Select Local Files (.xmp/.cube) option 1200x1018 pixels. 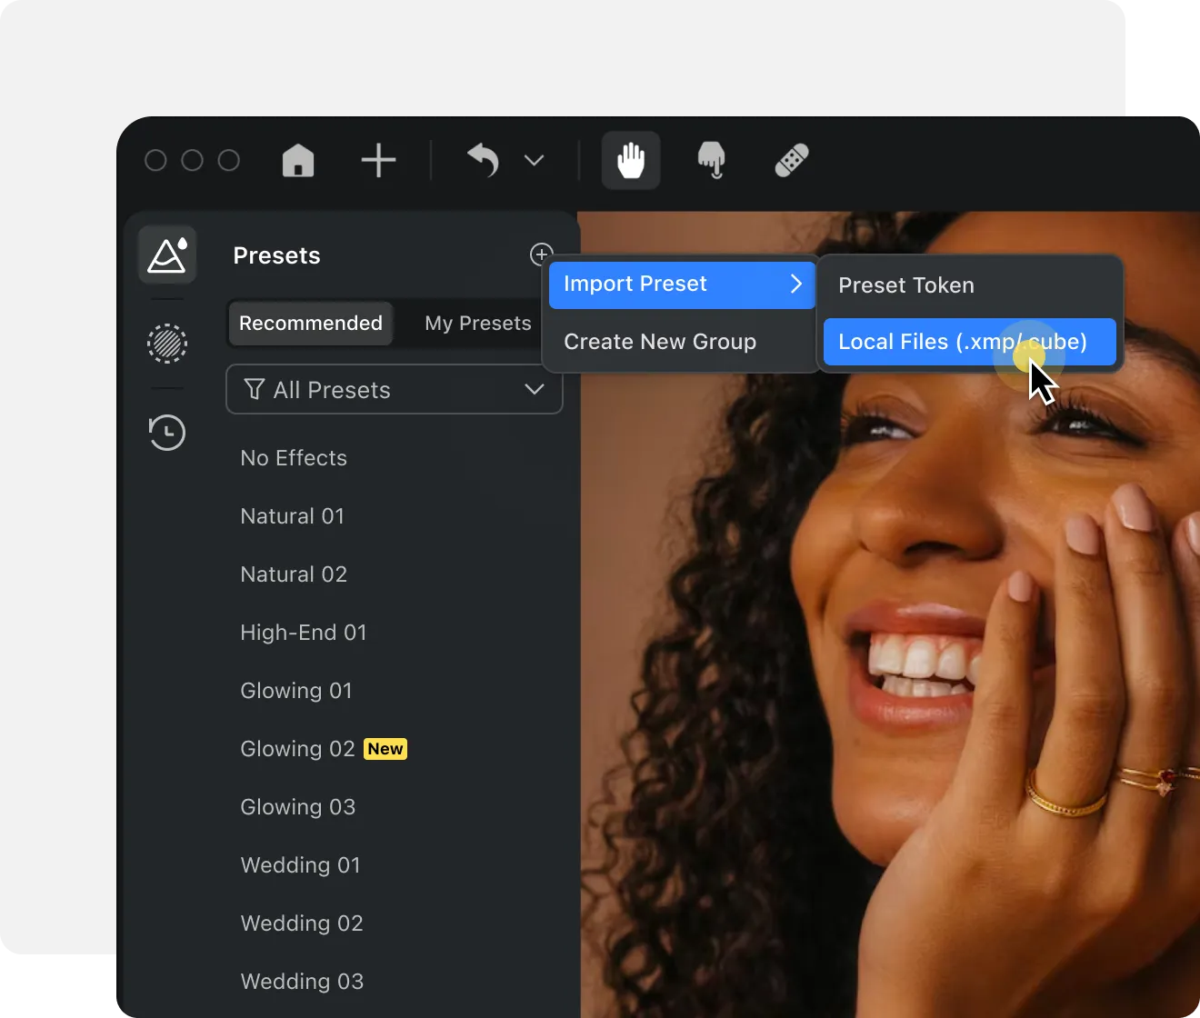click(969, 342)
